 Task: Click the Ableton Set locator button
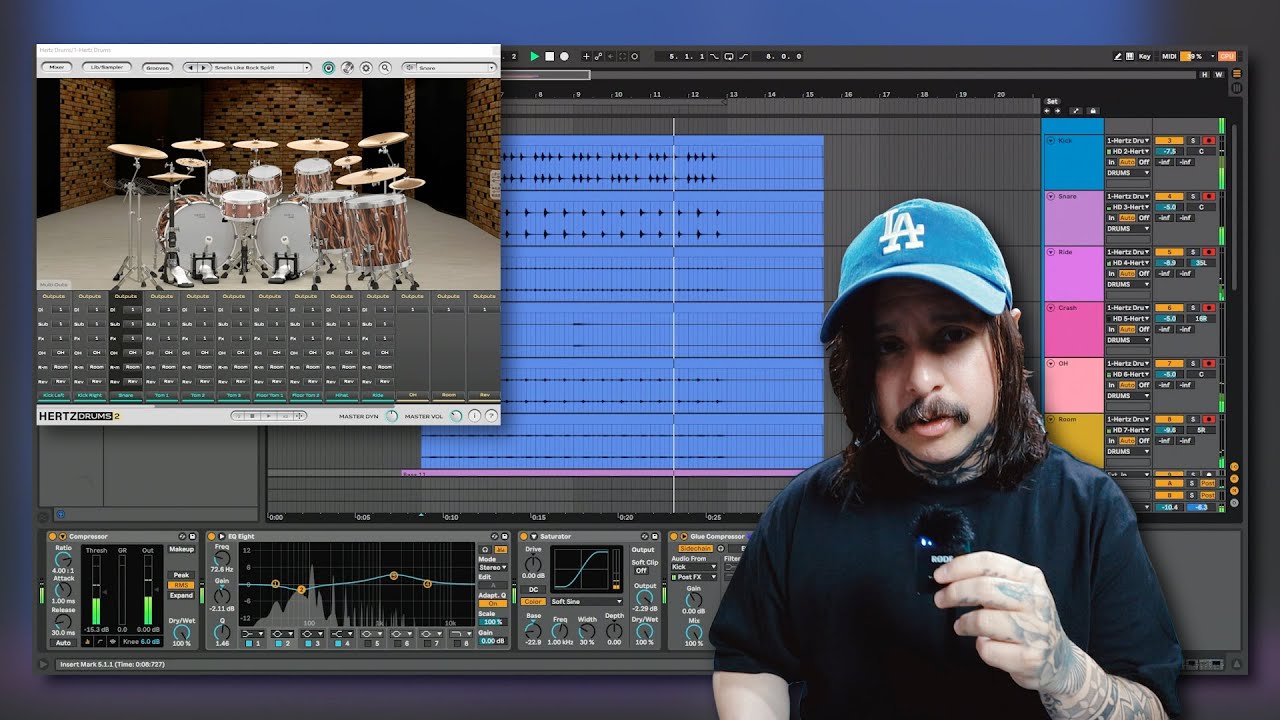pyautogui.click(x=1052, y=101)
